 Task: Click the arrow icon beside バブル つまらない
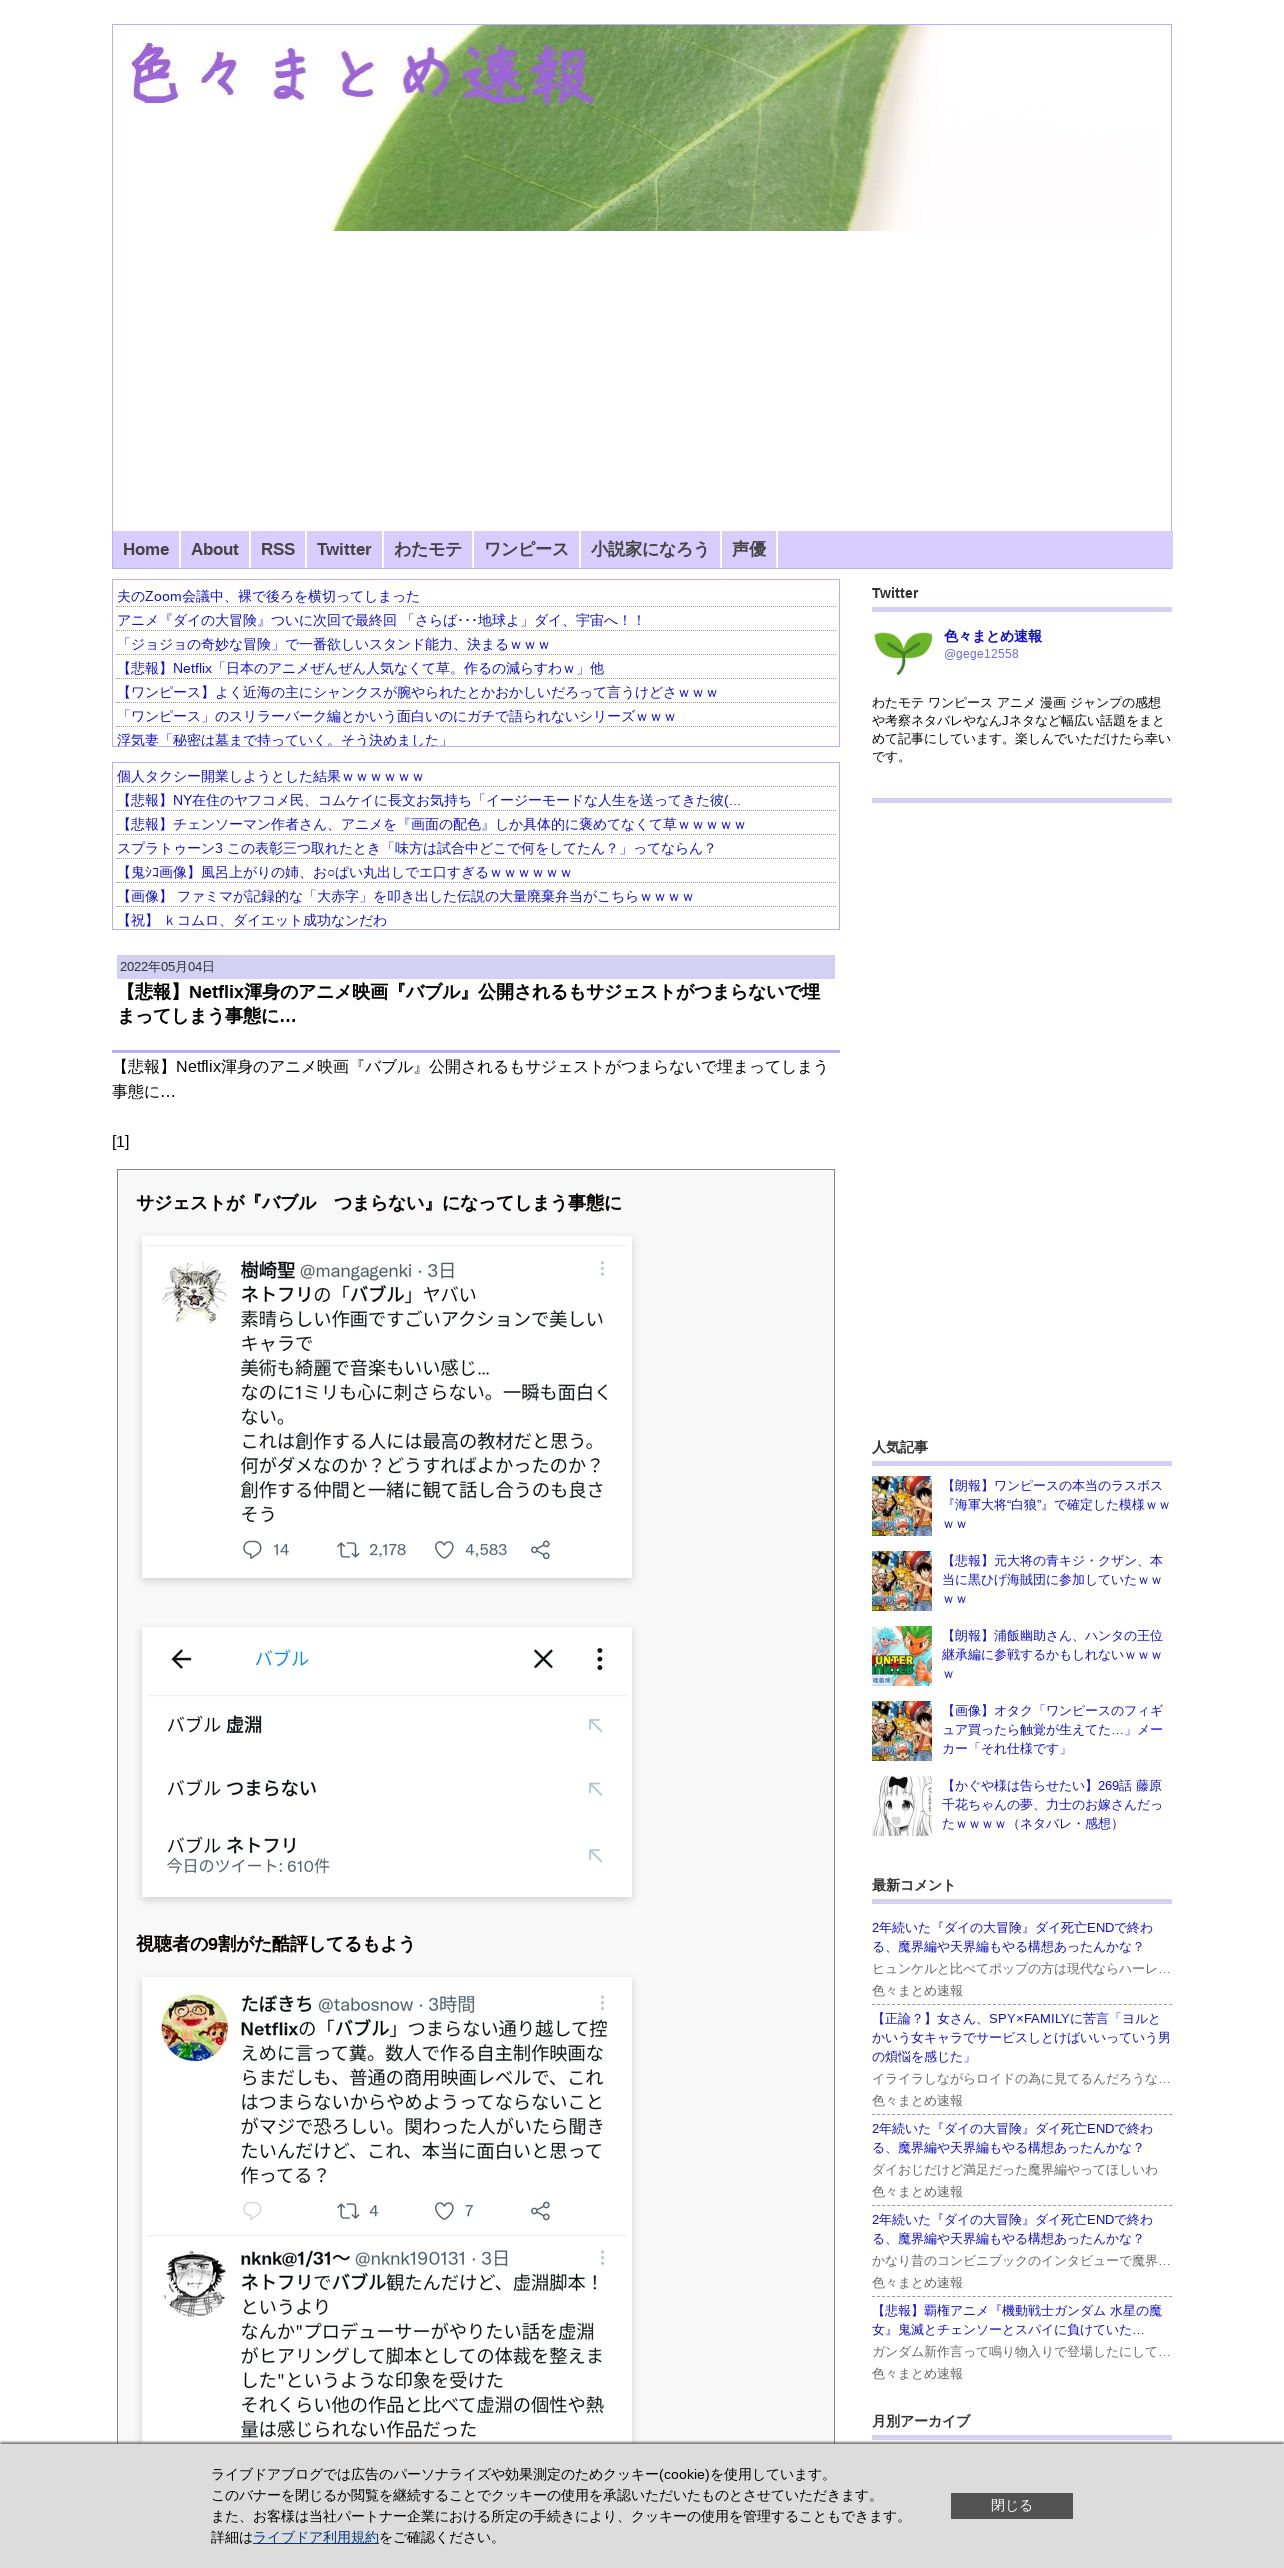(595, 1789)
